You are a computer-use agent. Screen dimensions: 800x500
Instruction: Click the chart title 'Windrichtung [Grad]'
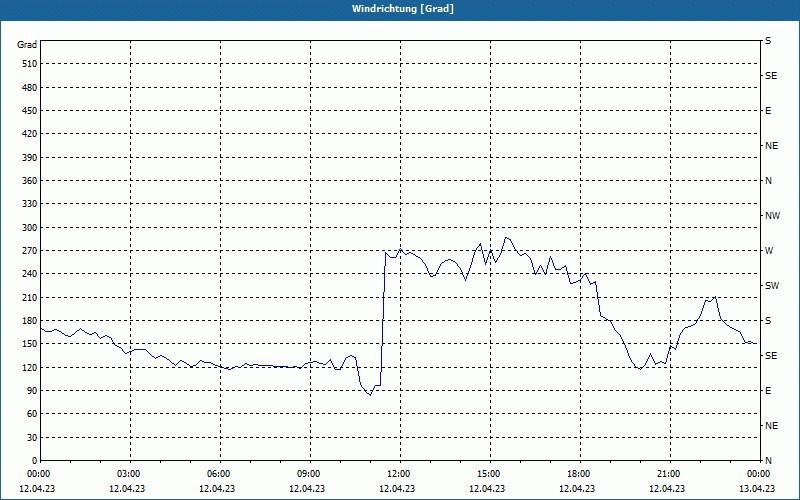coord(403,9)
